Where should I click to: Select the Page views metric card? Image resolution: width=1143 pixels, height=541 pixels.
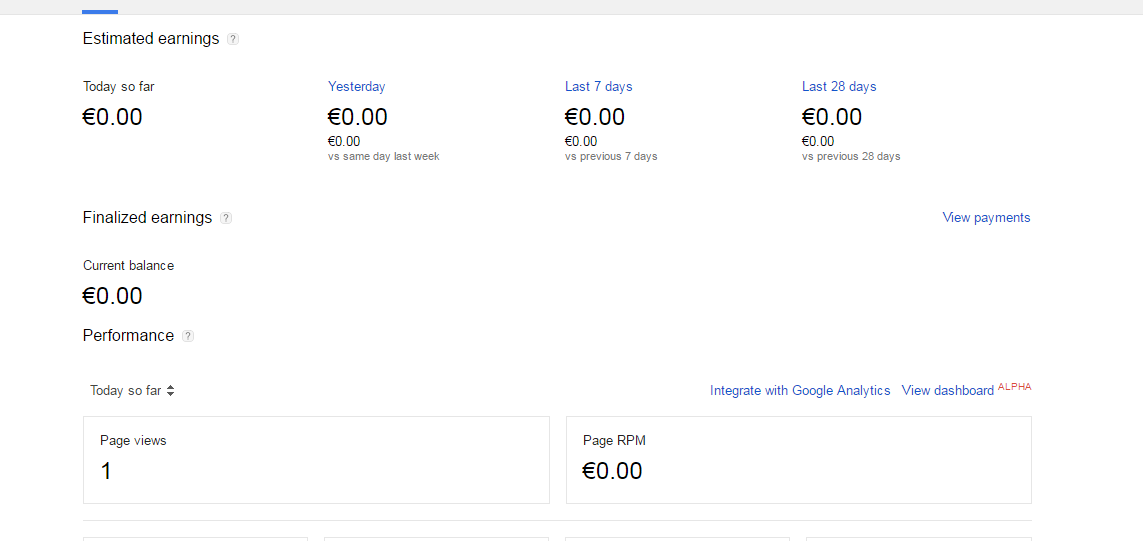pos(316,460)
